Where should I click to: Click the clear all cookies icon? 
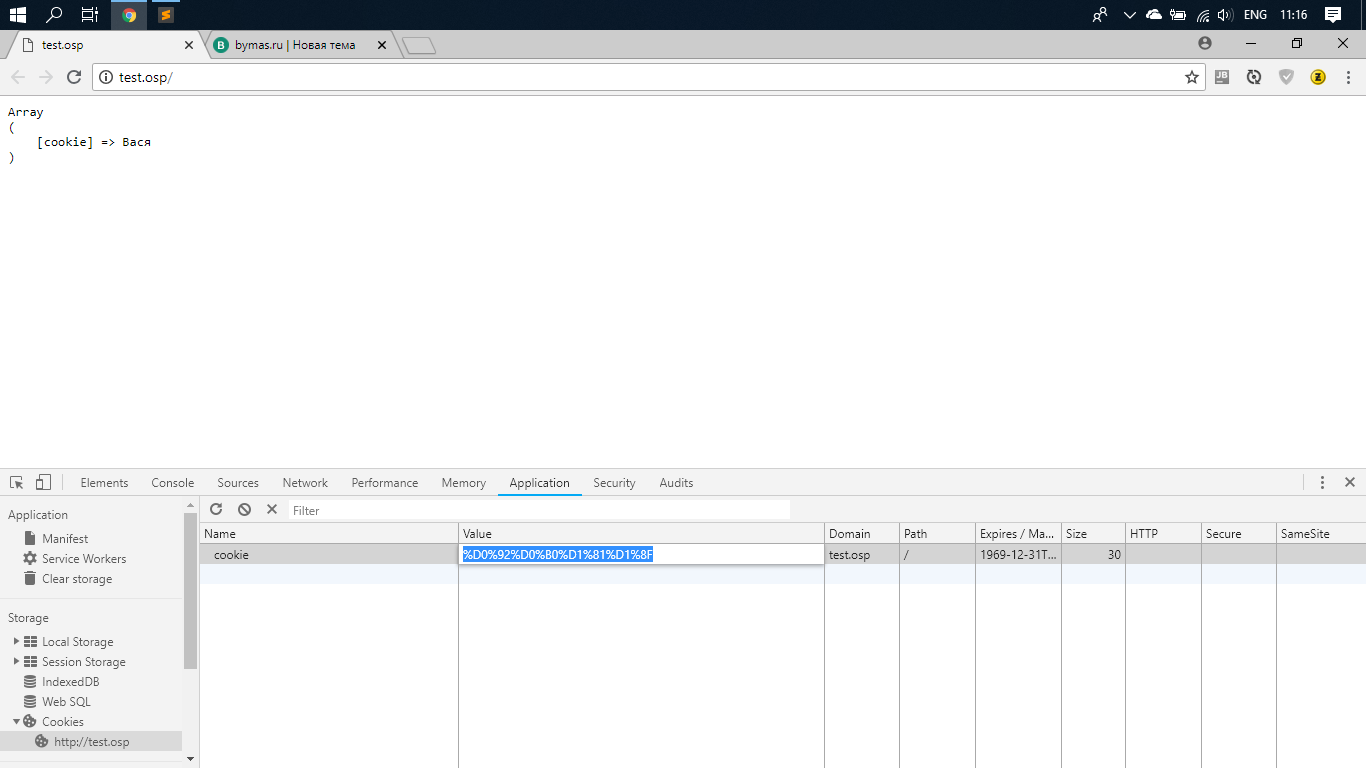(x=244, y=510)
